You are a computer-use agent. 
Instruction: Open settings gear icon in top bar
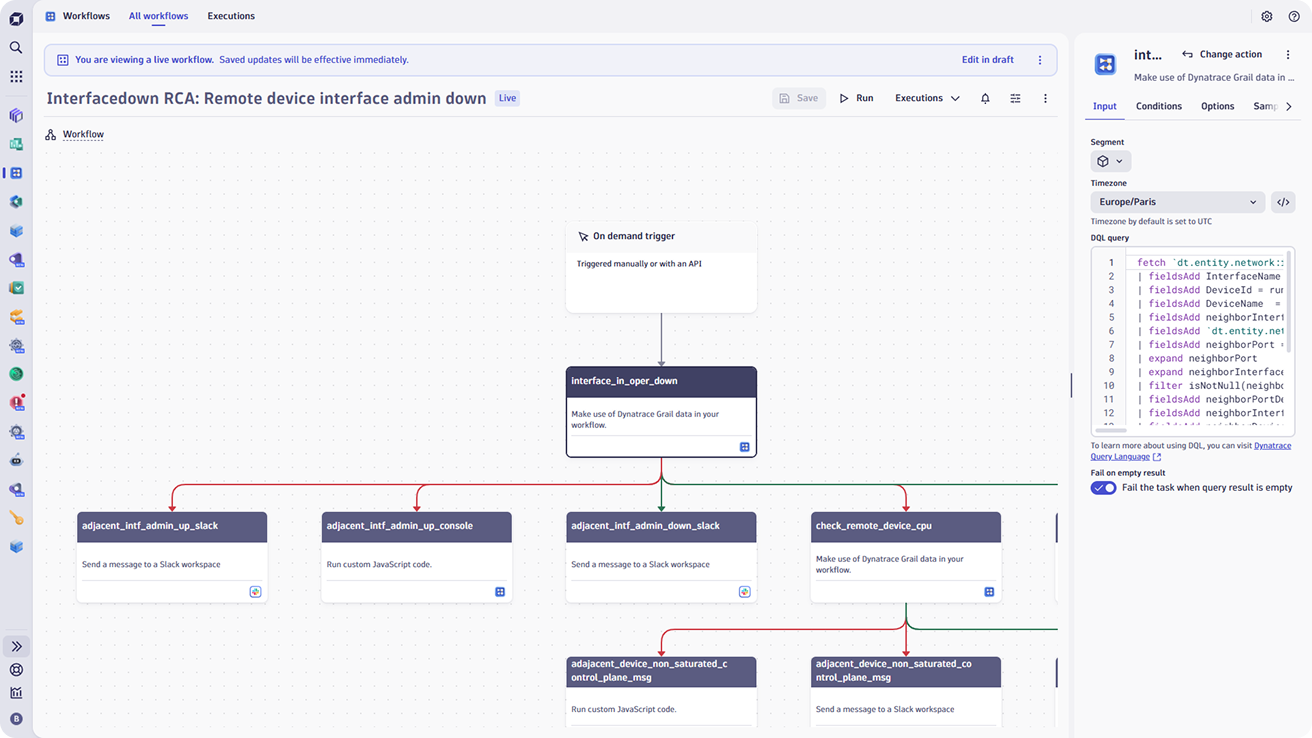(x=1267, y=16)
